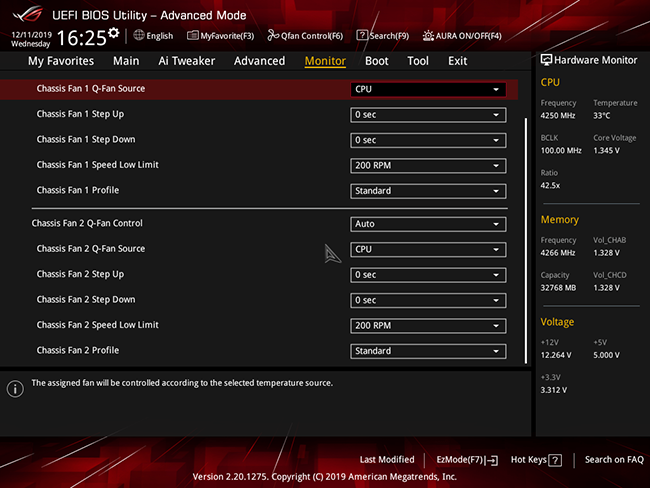This screenshot has height=488, width=650.
Task: Click the settings gear beside the clock
Action: pos(114,33)
